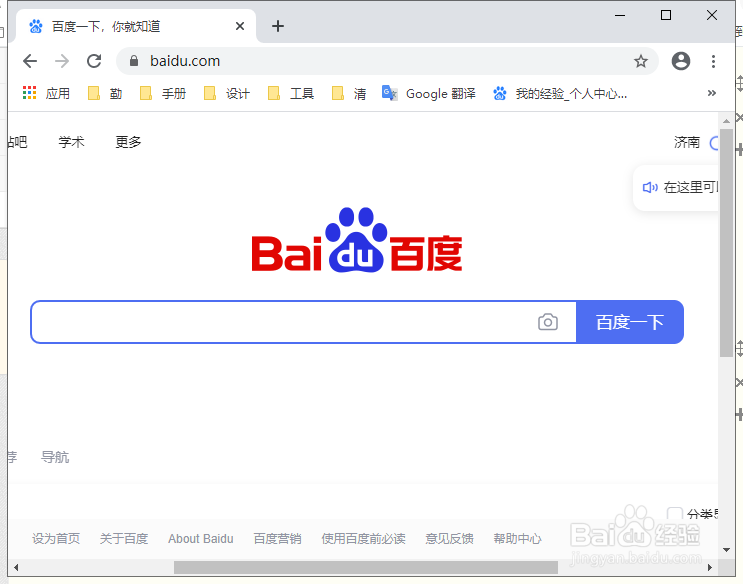
Task: Open the 关于百度 footer link
Action: tap(124, 538)
